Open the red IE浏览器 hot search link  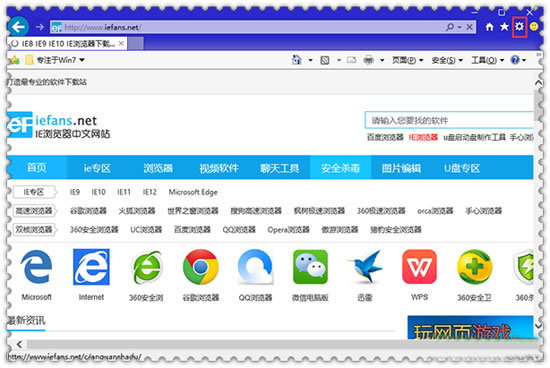click(423, 137)
